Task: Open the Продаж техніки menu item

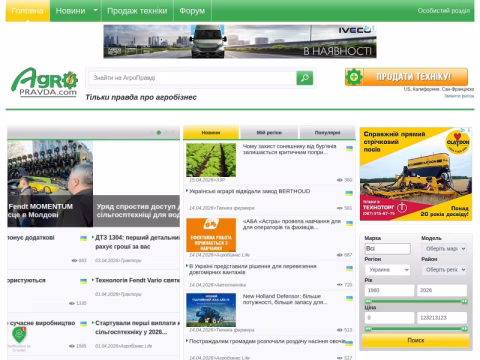Action: pyautogui.click(x=137, y=11)
